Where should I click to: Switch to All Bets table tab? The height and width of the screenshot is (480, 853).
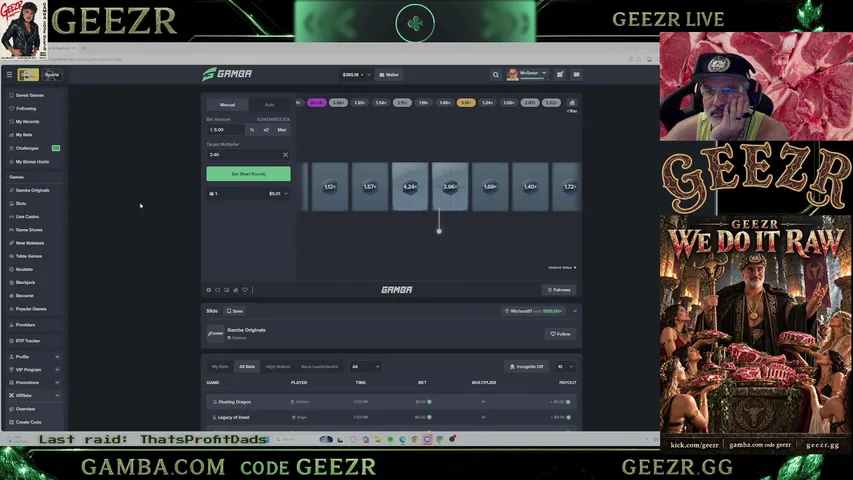247,367
